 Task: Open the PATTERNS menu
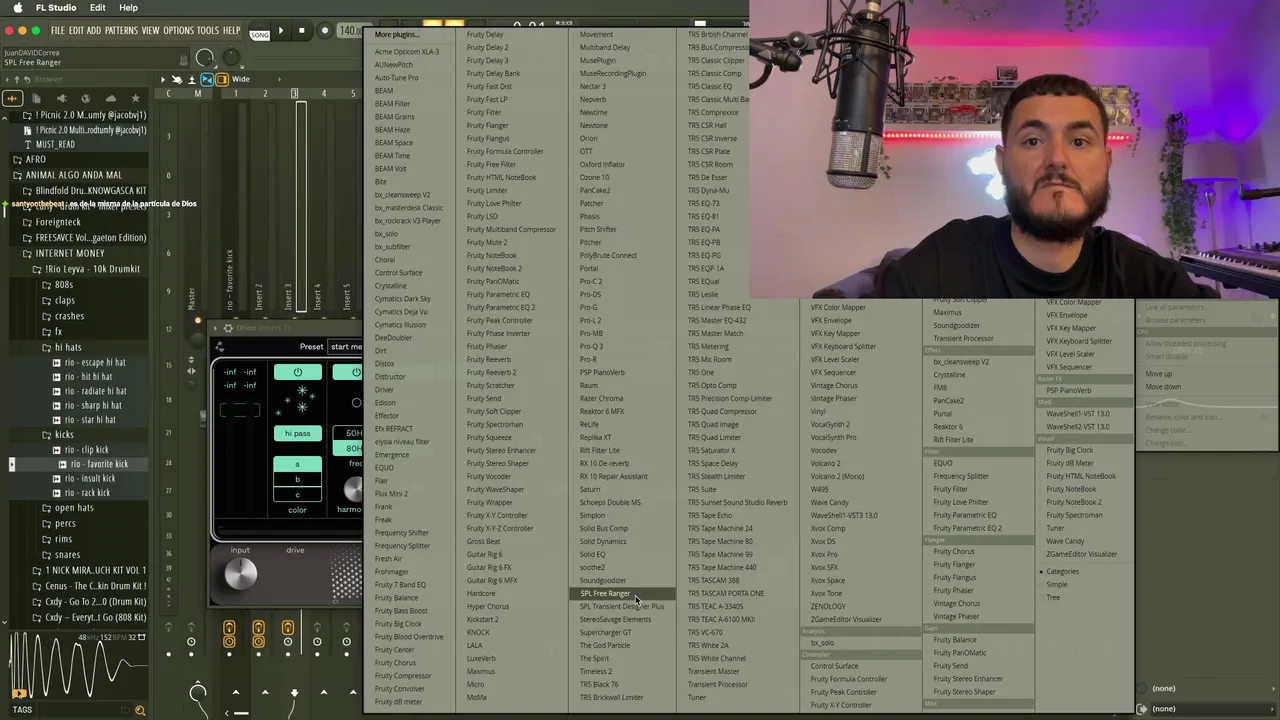(121, 31)
